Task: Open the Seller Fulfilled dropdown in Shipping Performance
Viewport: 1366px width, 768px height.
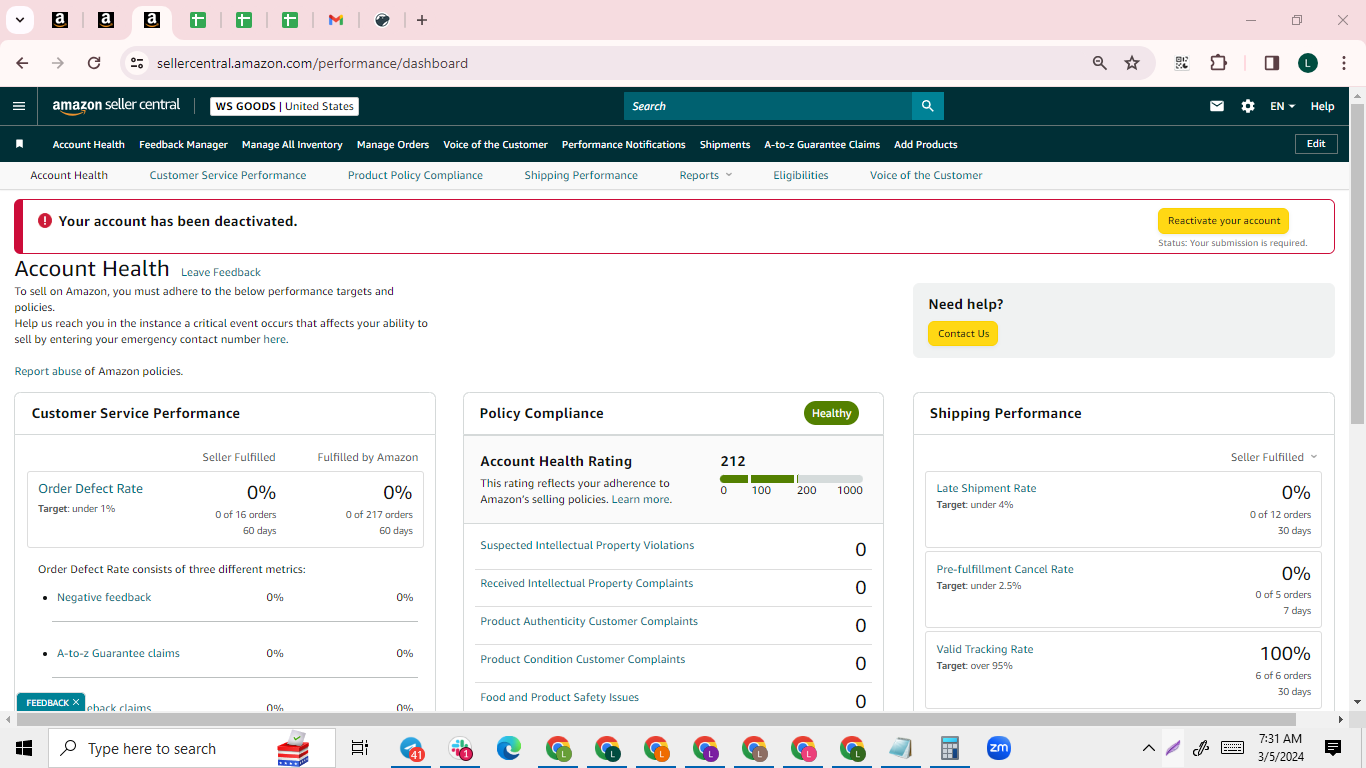Action: tap(1274, 457)
